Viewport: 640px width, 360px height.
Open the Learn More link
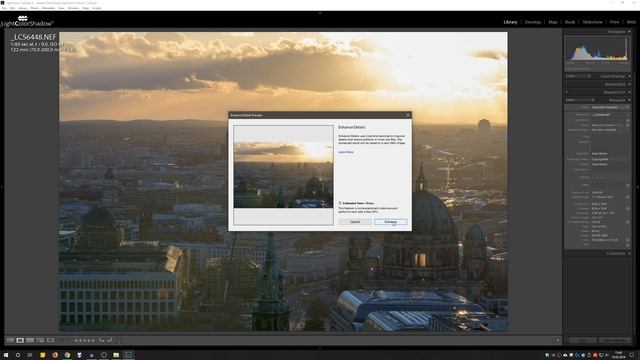coord(346,152)
